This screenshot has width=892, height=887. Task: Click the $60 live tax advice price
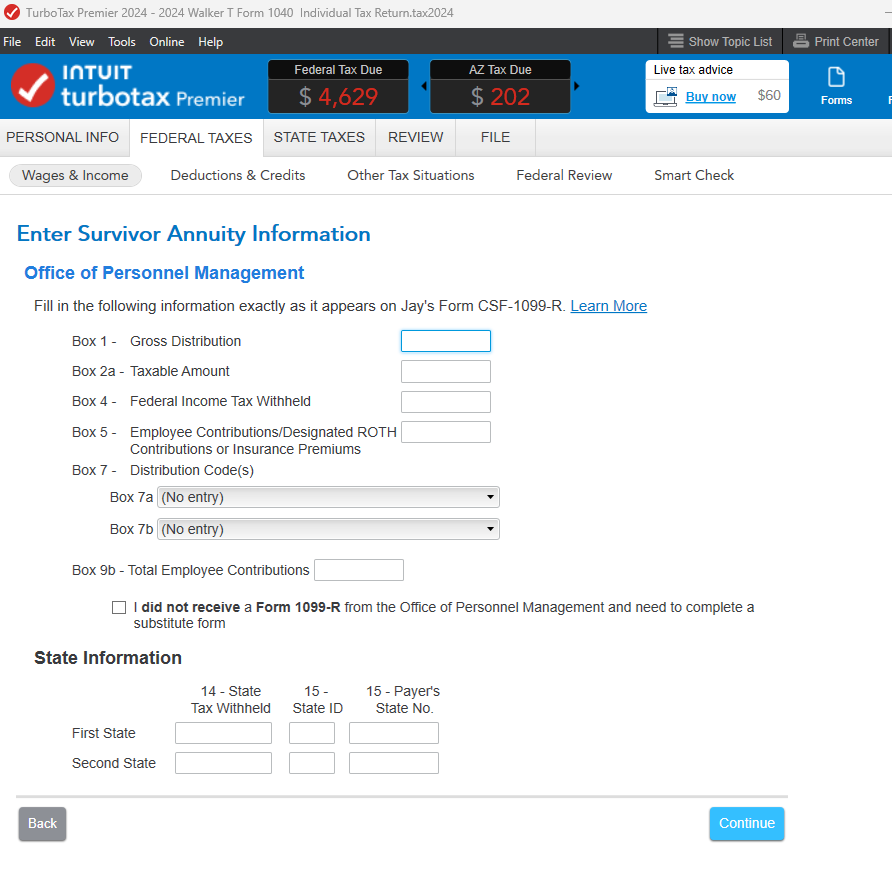[769, 95]
